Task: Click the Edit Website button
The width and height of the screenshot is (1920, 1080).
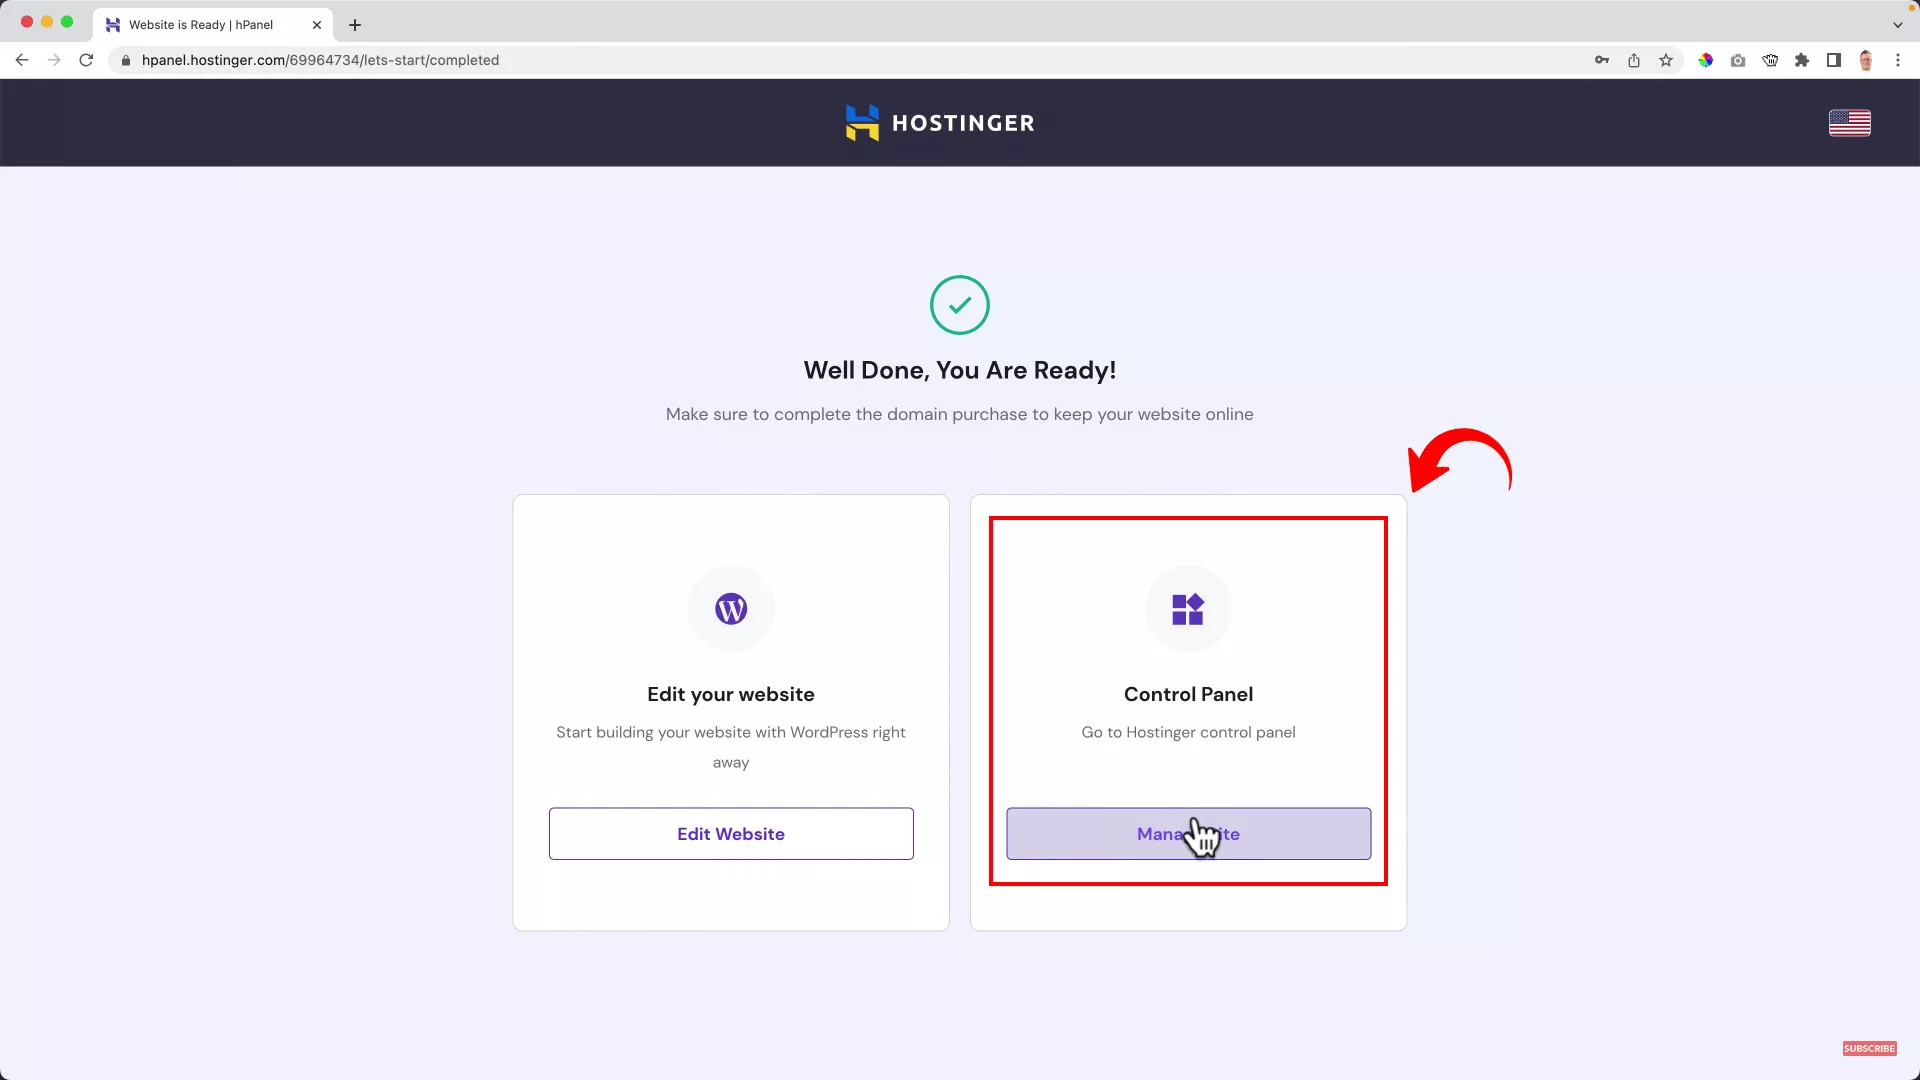Action: click(x=730, y=833)
